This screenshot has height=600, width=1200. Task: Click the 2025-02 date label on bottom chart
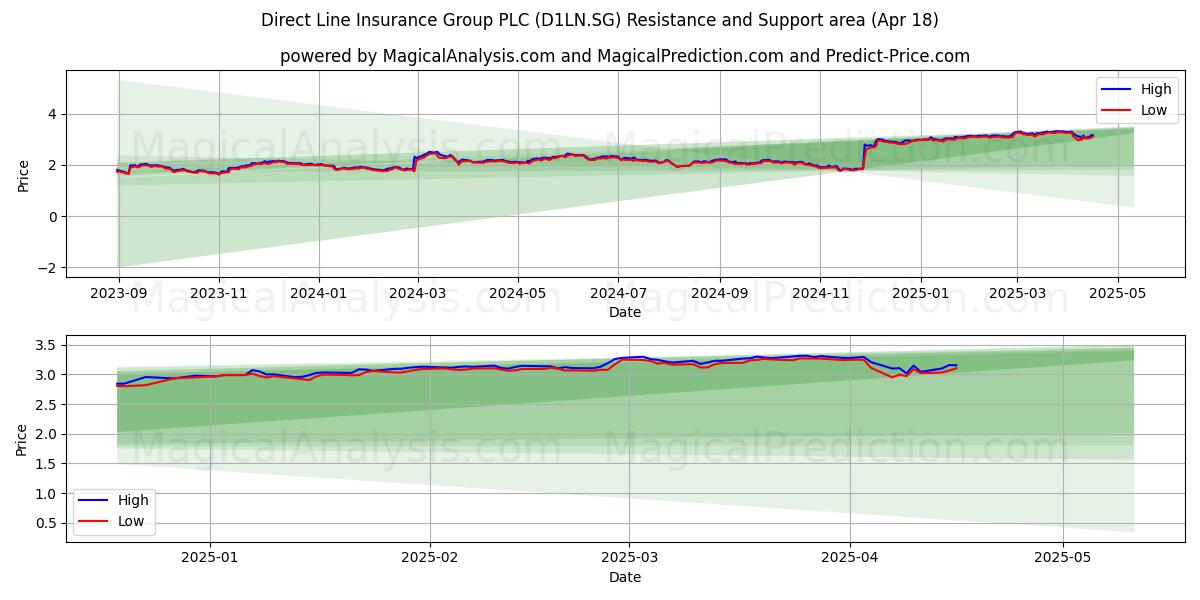[x=431, y=558]
